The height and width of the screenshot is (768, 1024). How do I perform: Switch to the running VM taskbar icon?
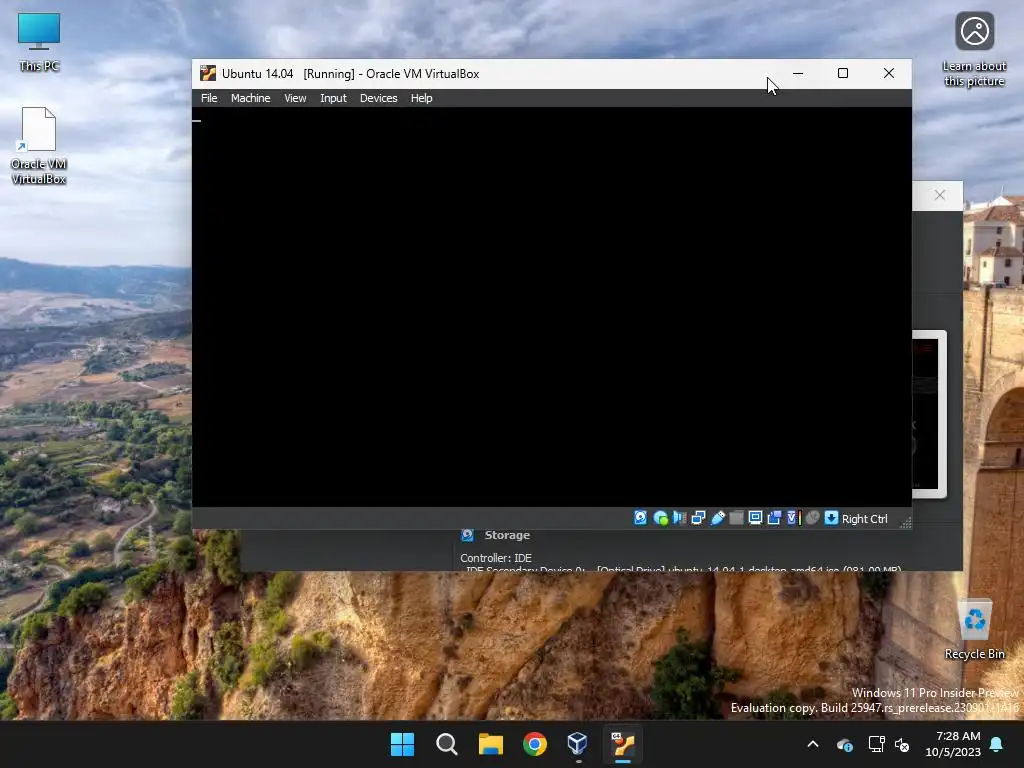[622, 744]
